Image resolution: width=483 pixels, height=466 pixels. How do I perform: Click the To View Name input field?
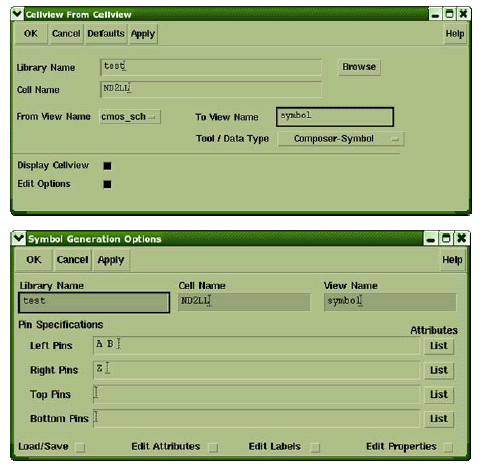point(335,117)
